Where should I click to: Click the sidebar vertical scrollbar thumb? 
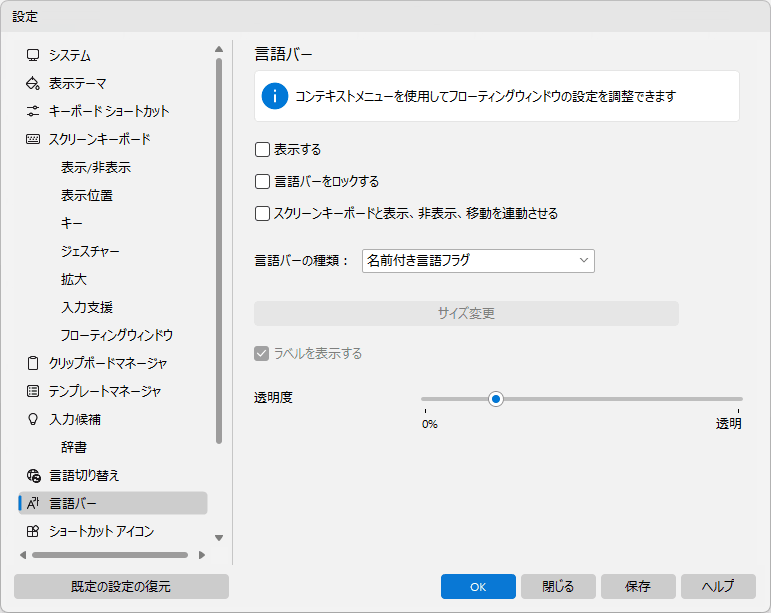point(219,251)
